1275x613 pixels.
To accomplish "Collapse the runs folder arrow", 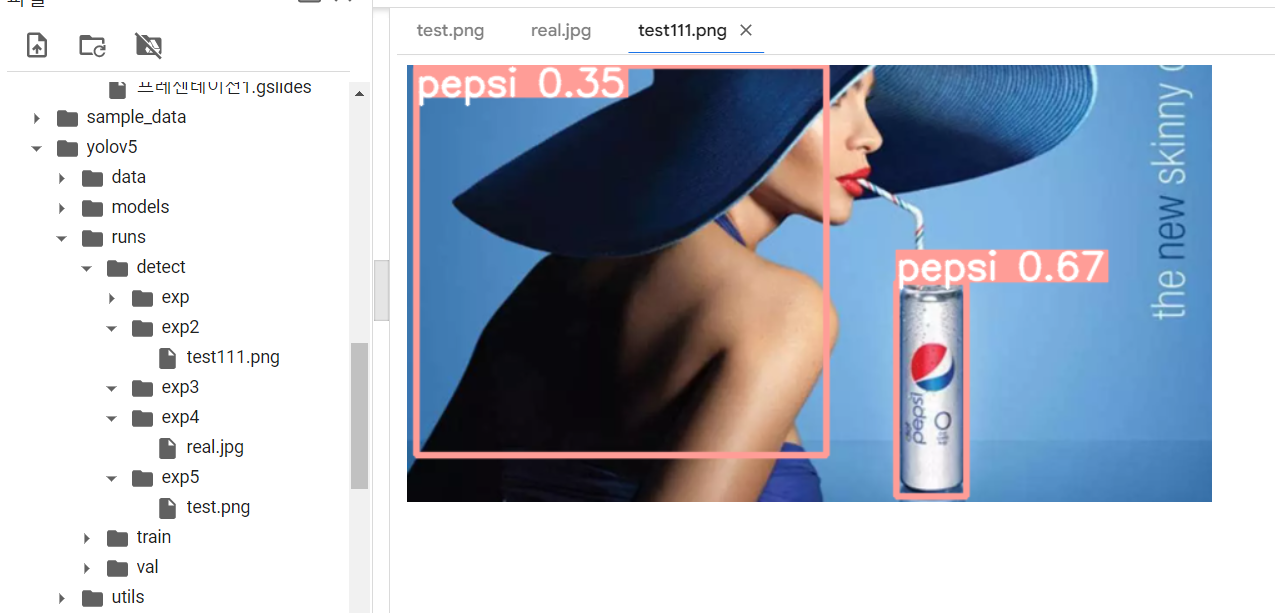I will pos(62,238).
